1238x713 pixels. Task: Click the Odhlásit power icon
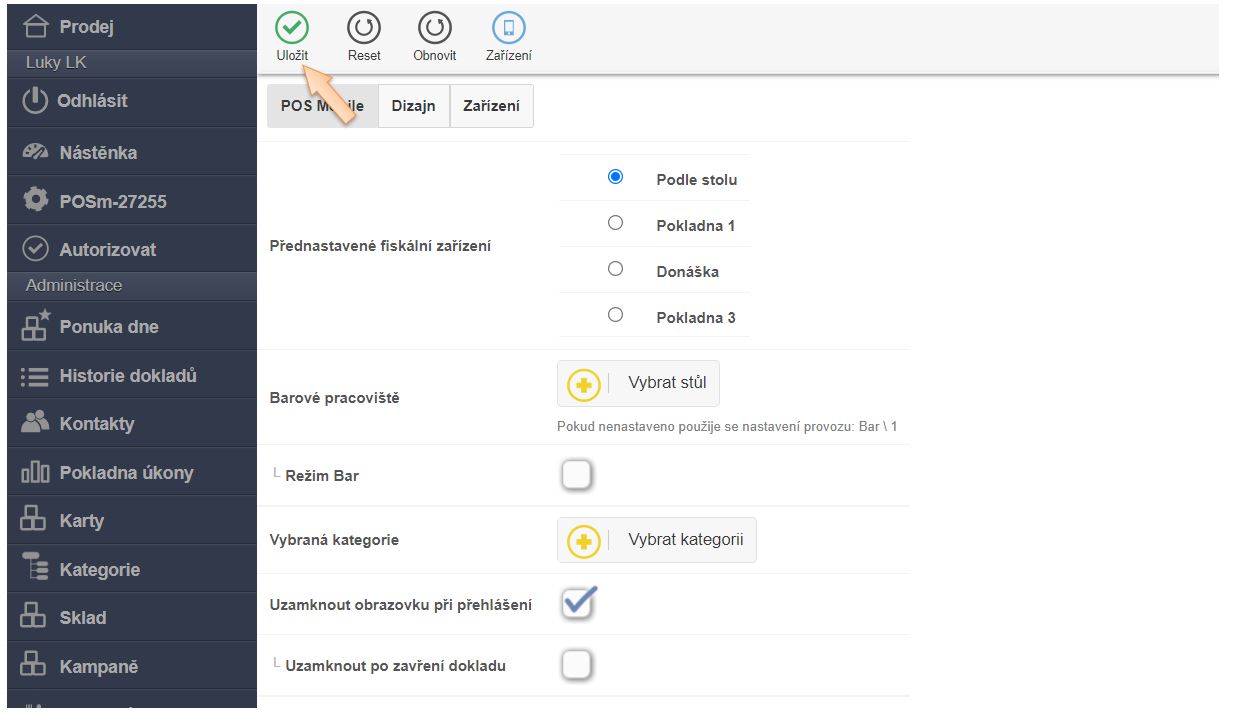pos(35,101)
